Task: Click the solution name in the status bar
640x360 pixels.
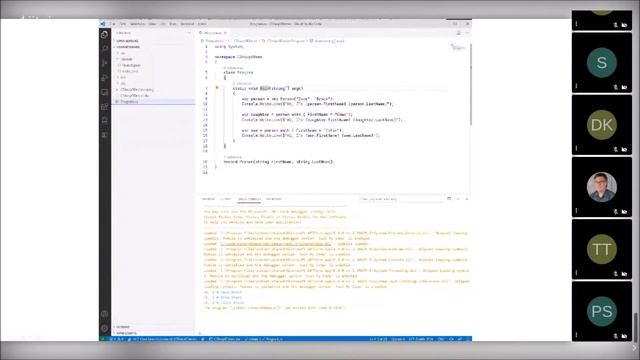Action: (224, 339)
